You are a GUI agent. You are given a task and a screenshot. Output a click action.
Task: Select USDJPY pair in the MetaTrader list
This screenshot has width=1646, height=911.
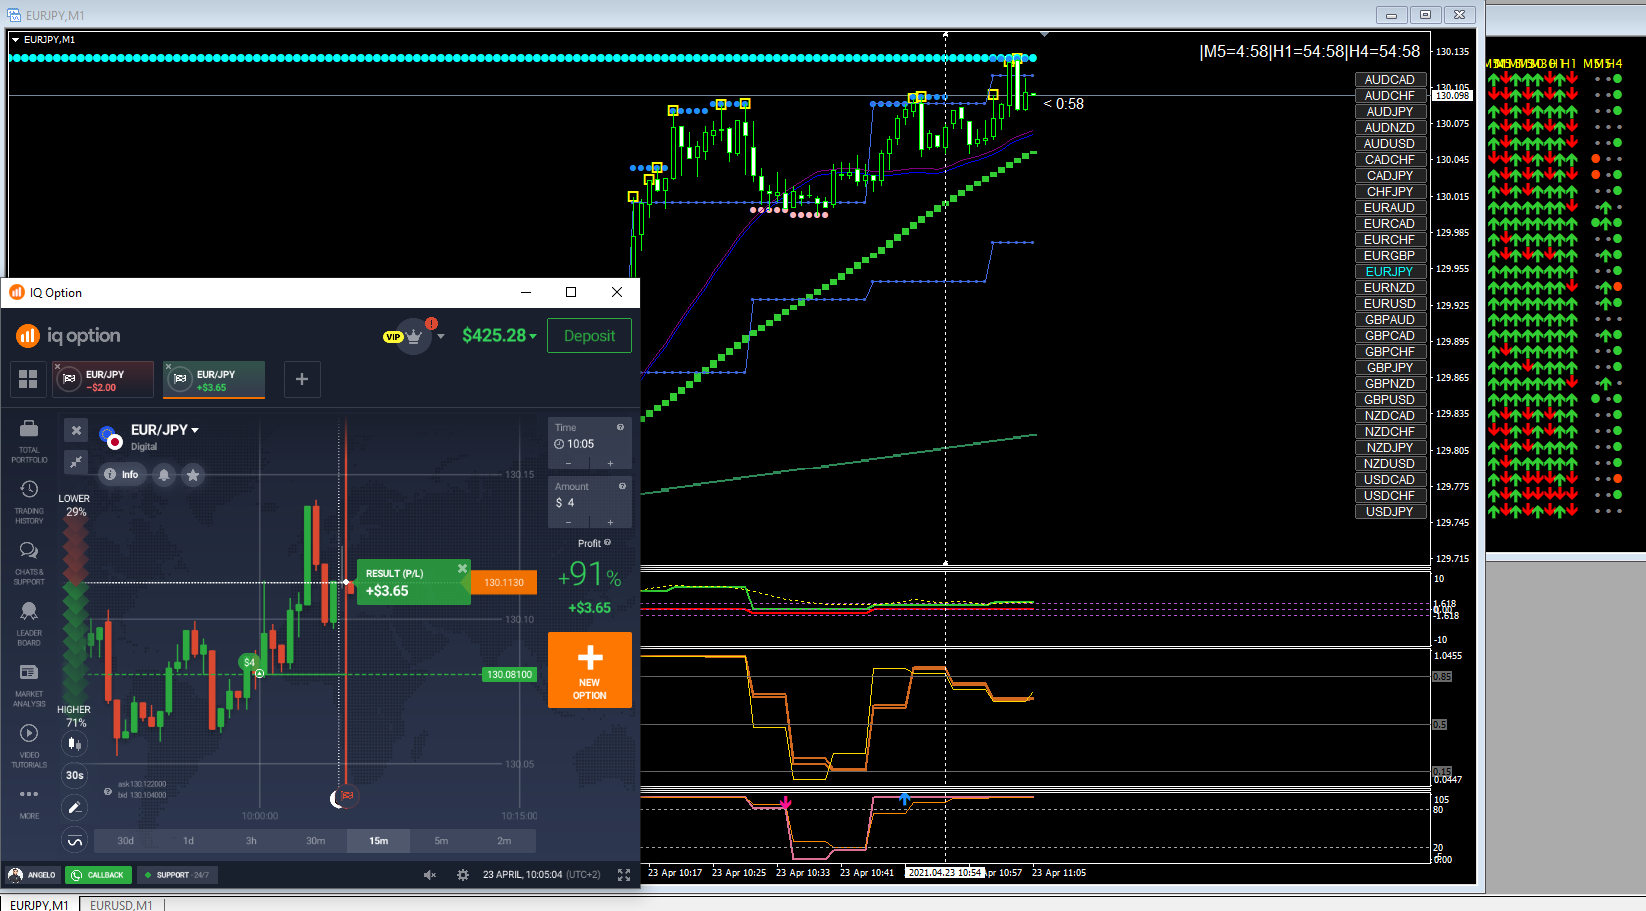coord(1390,512)
